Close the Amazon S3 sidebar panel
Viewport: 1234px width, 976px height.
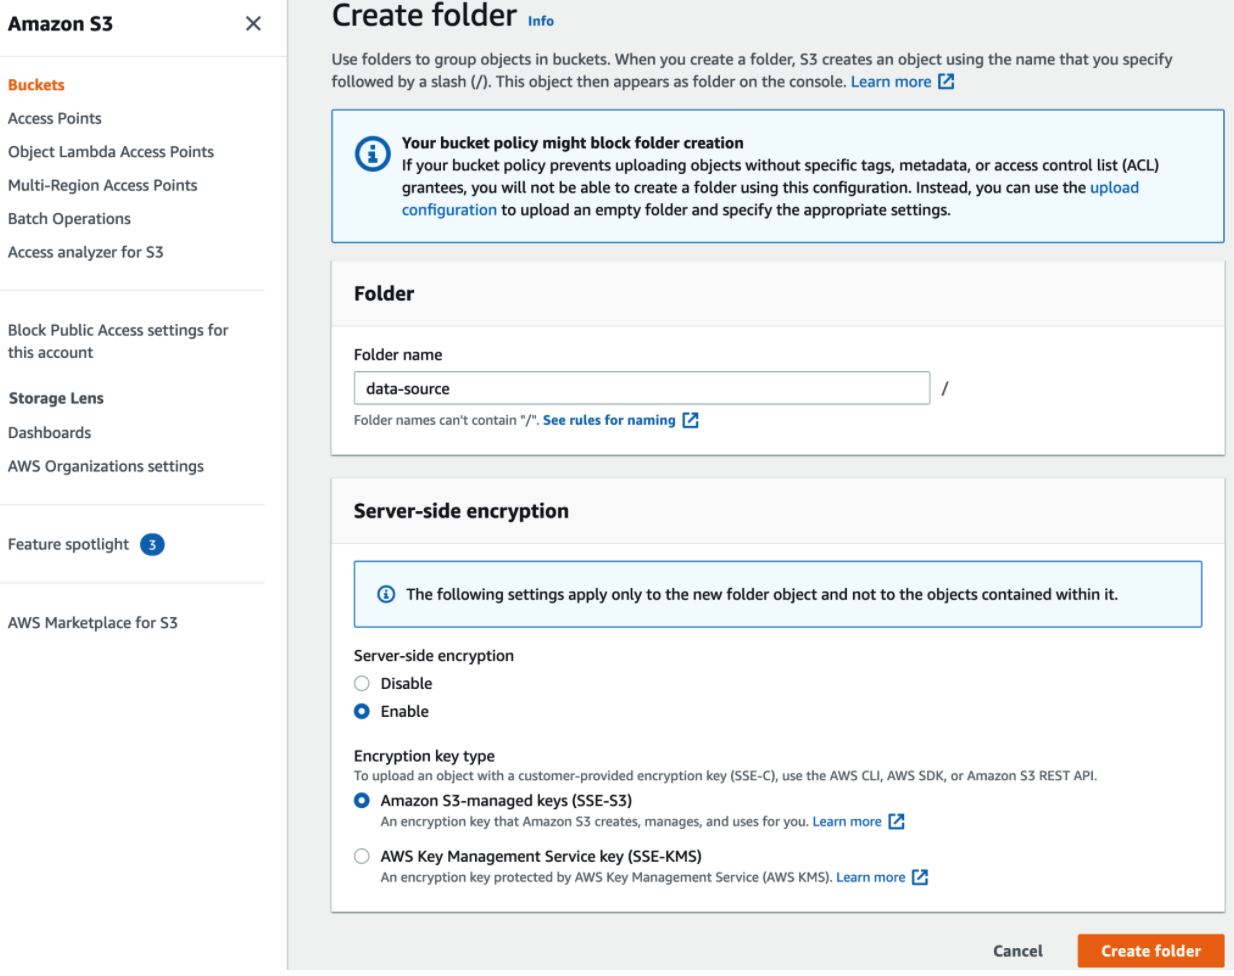(x=253, y=23)
